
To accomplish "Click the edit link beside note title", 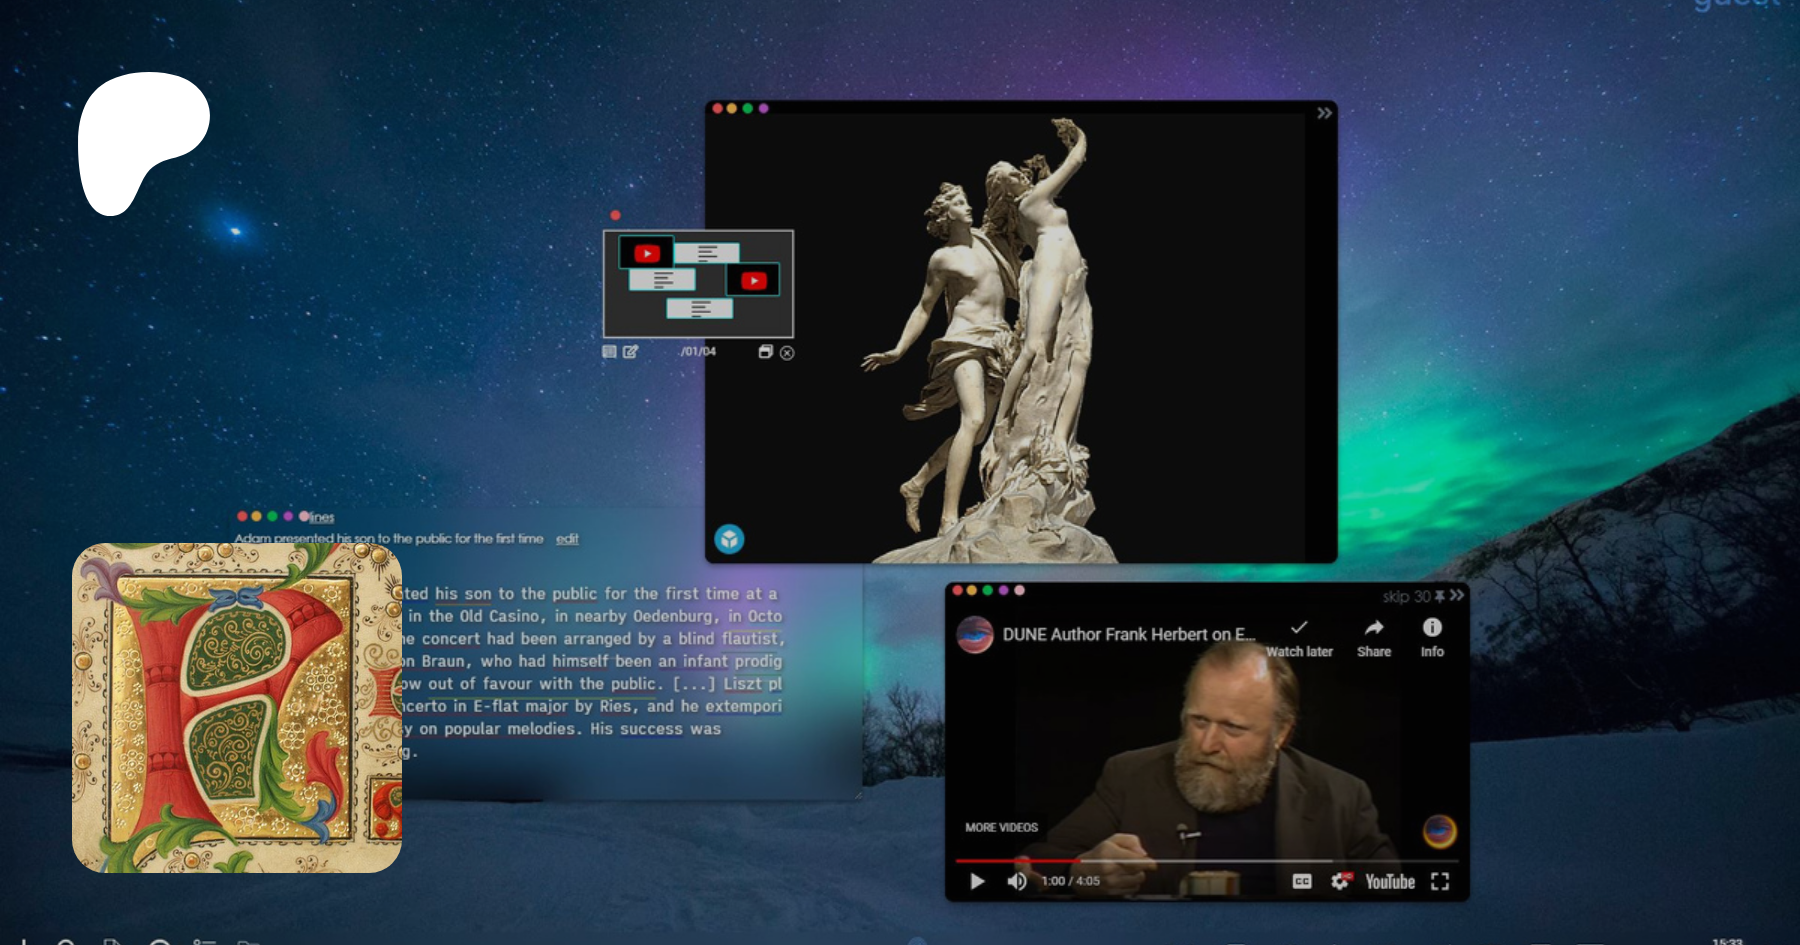I will click(x=567, y=539).
